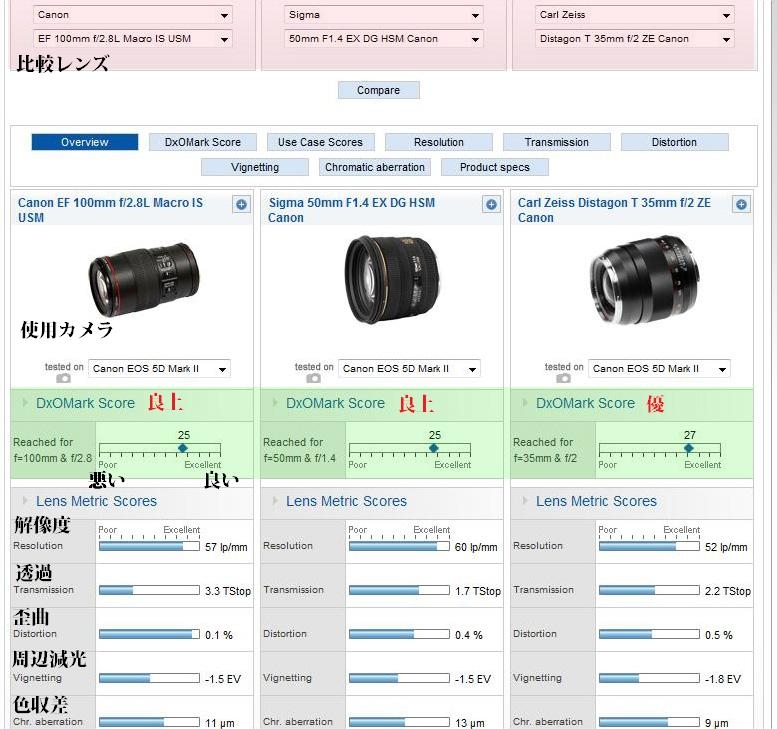Image resolution: width=777 pixels, height=729 pixels.
Task: Open the EF 100mm f/2.8L Macro IS USM lens dropdown
Action: (132, 39)
